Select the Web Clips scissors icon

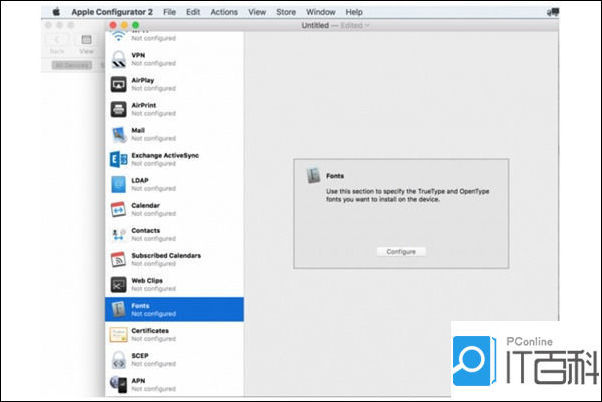118,285
